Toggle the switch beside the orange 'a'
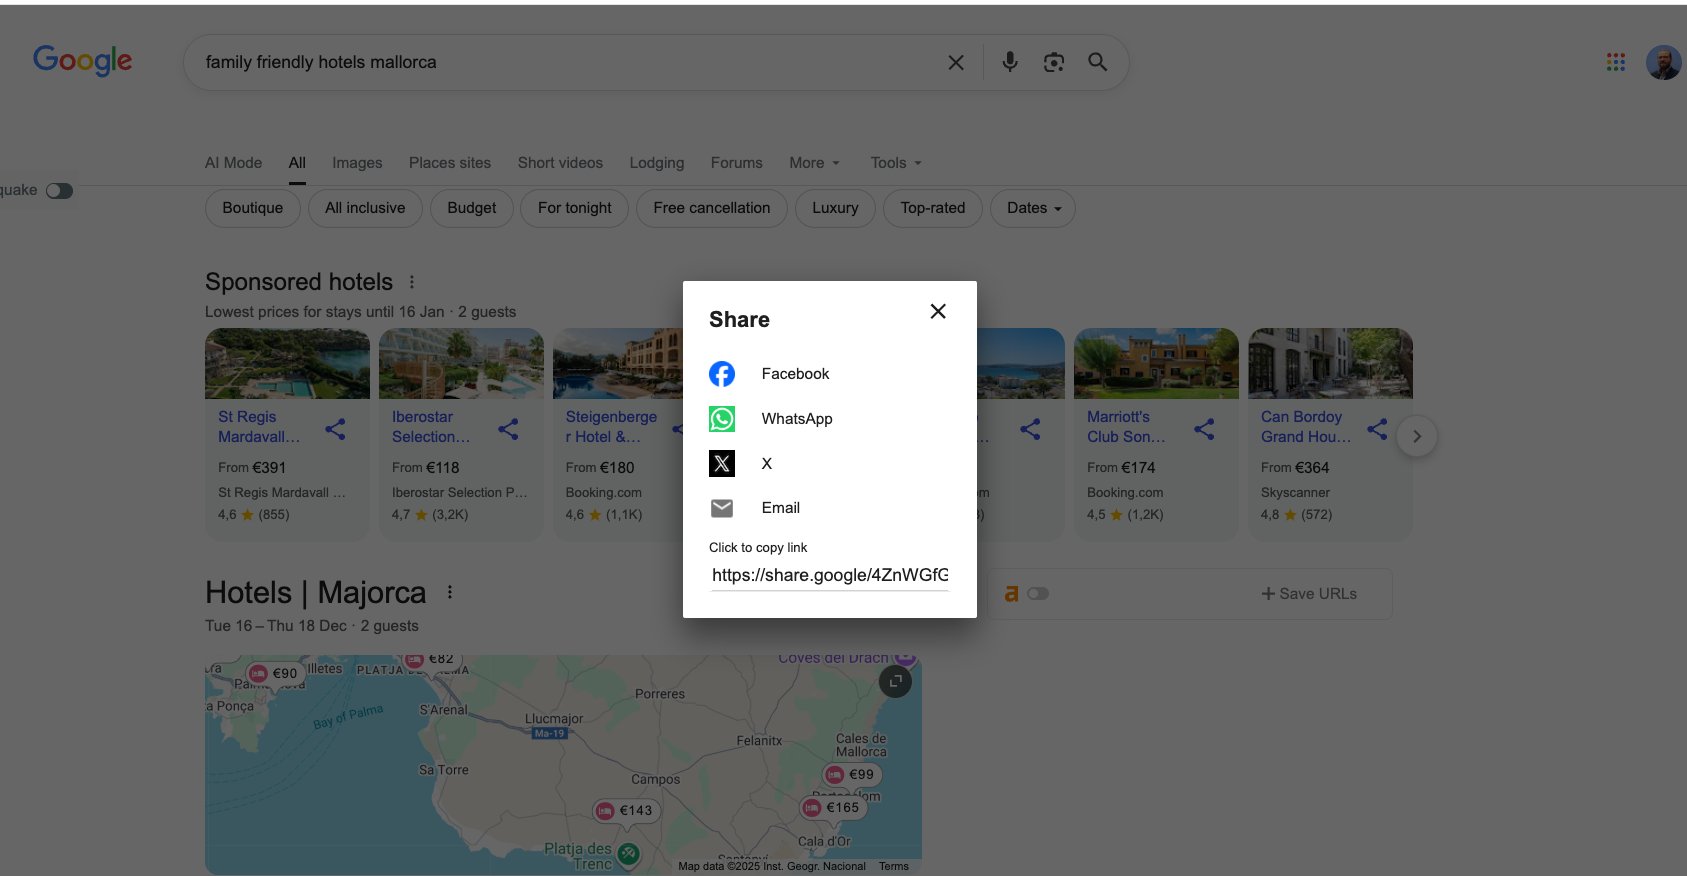 [x=1038, y=594]
